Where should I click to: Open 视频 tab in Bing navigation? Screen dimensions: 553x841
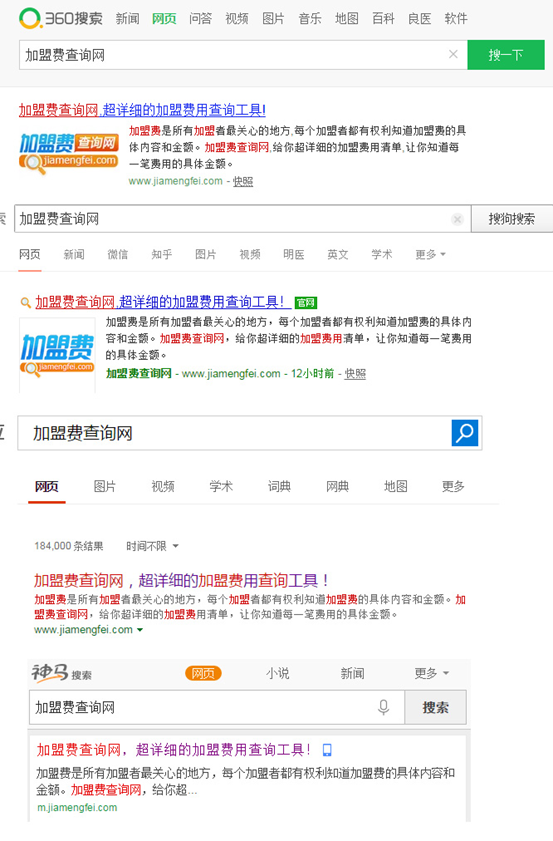163,486
